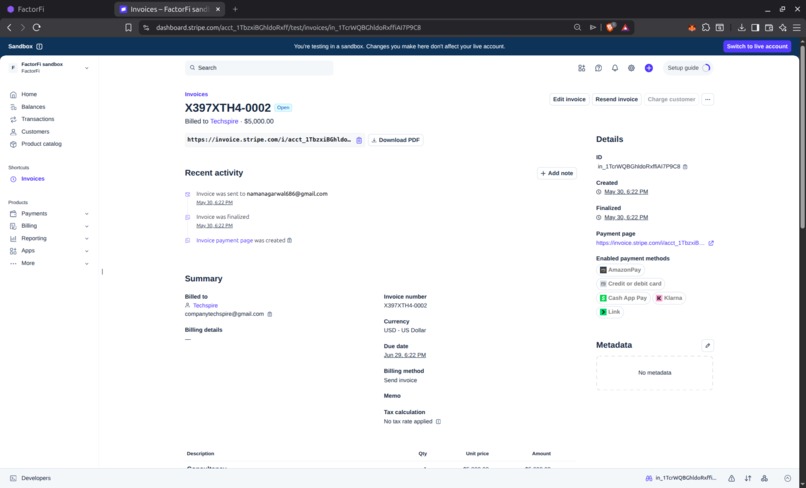Switch to live account
This screenshot has height=488, width=806.
[x=757, y=46]
